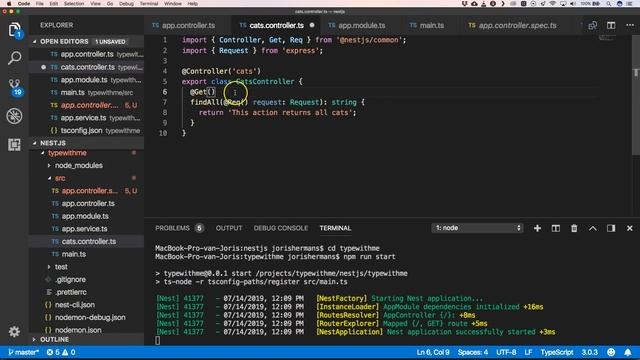Open the notifications bell
This screenshot has width=640, height=360.
pos(628,352)
